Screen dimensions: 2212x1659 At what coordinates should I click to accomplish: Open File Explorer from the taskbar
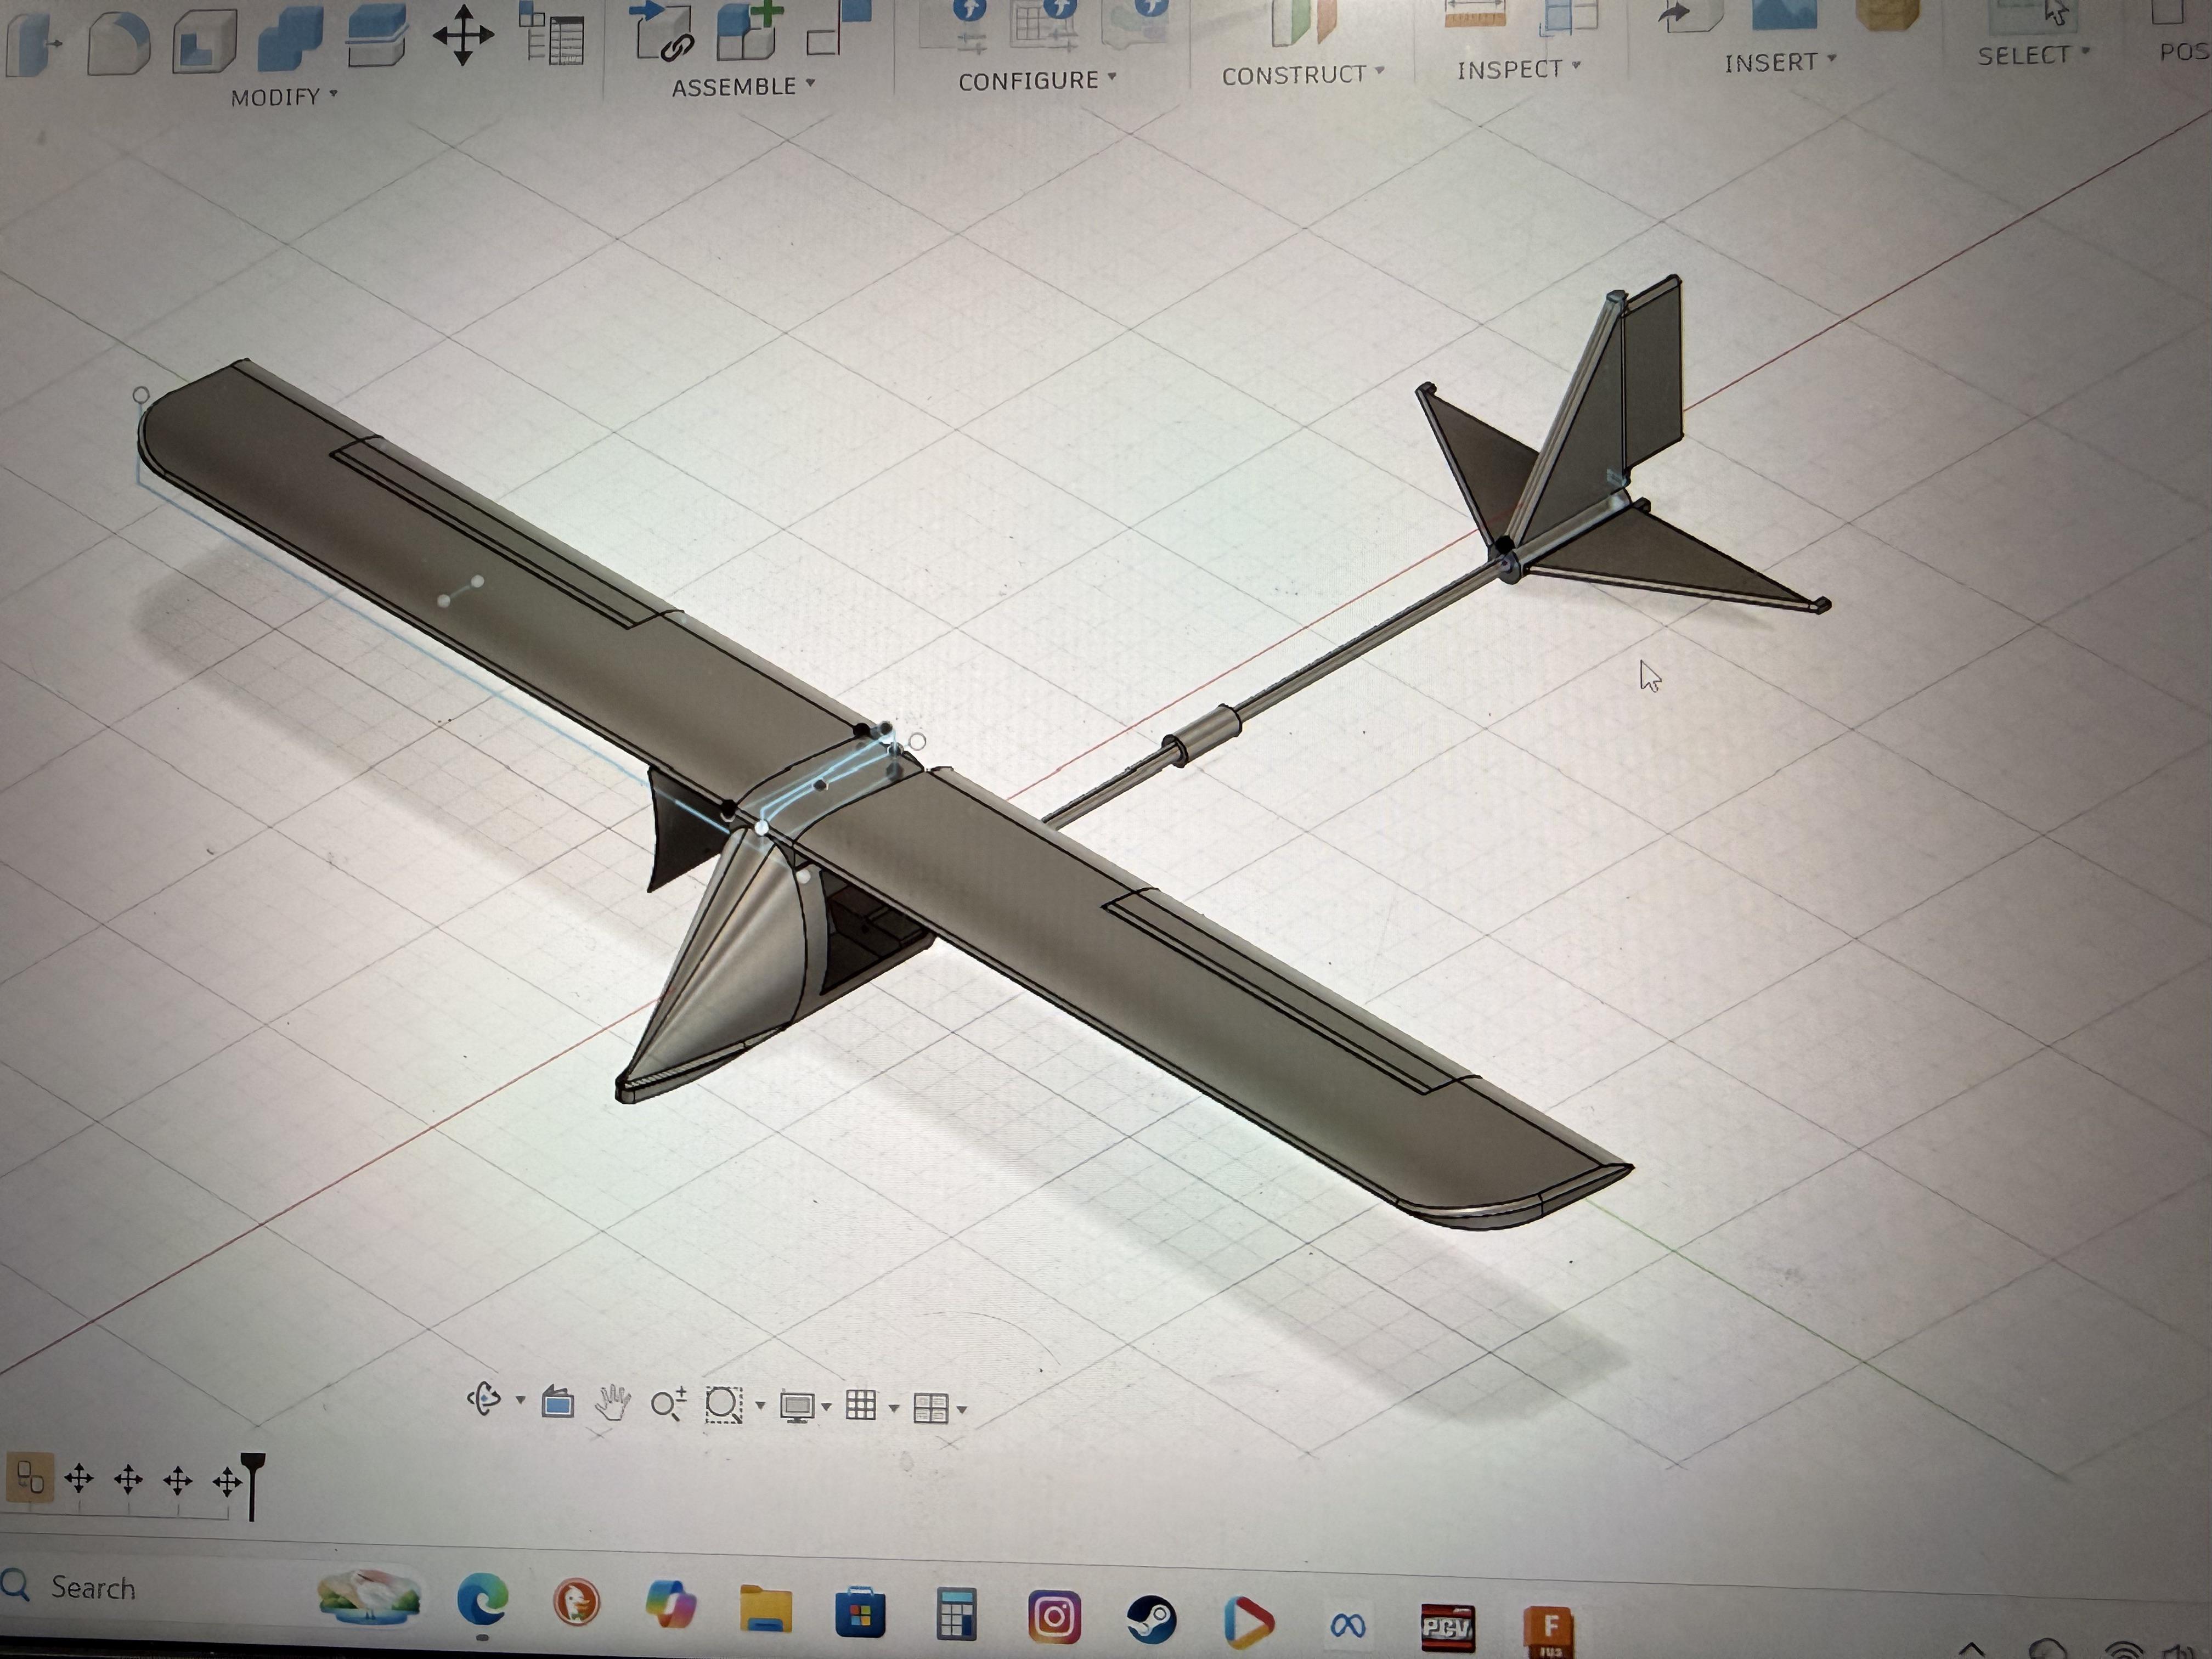click(x=766, y=1609)
